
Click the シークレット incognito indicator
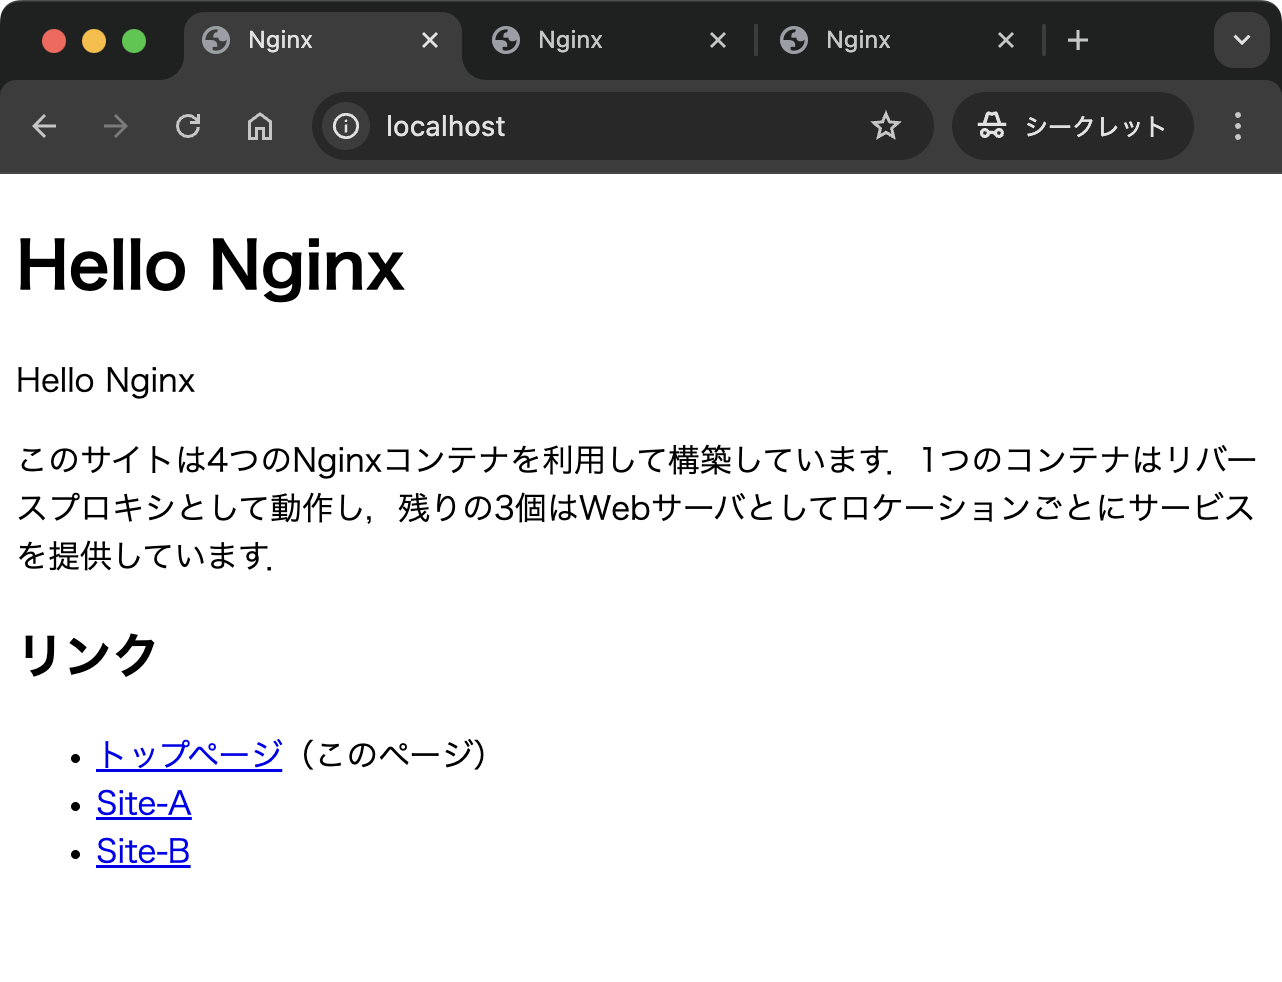pos(1073,126)
